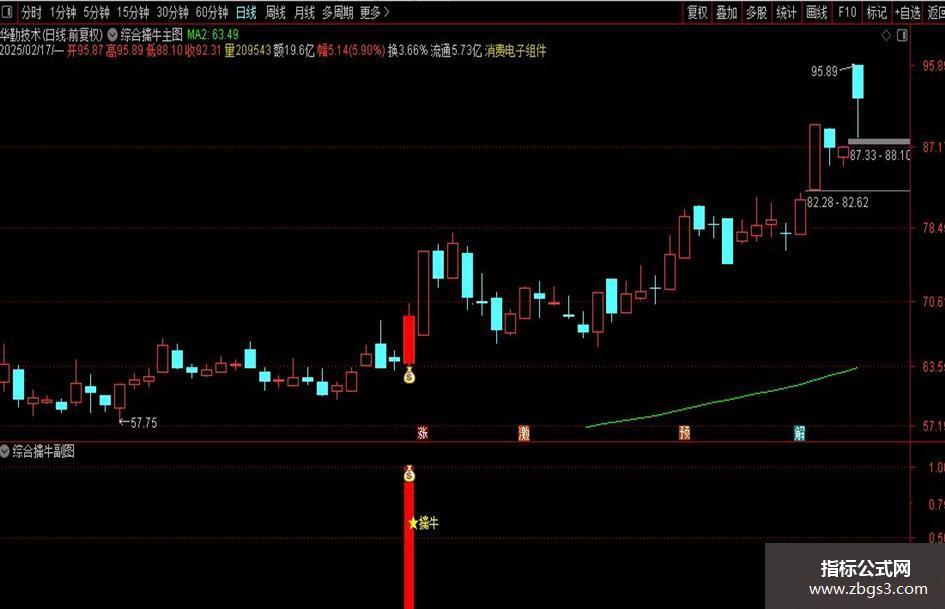Open the 统计 statistics tool
The width and height of the screenshot is (945, 609).
click(x=786, y=12)
